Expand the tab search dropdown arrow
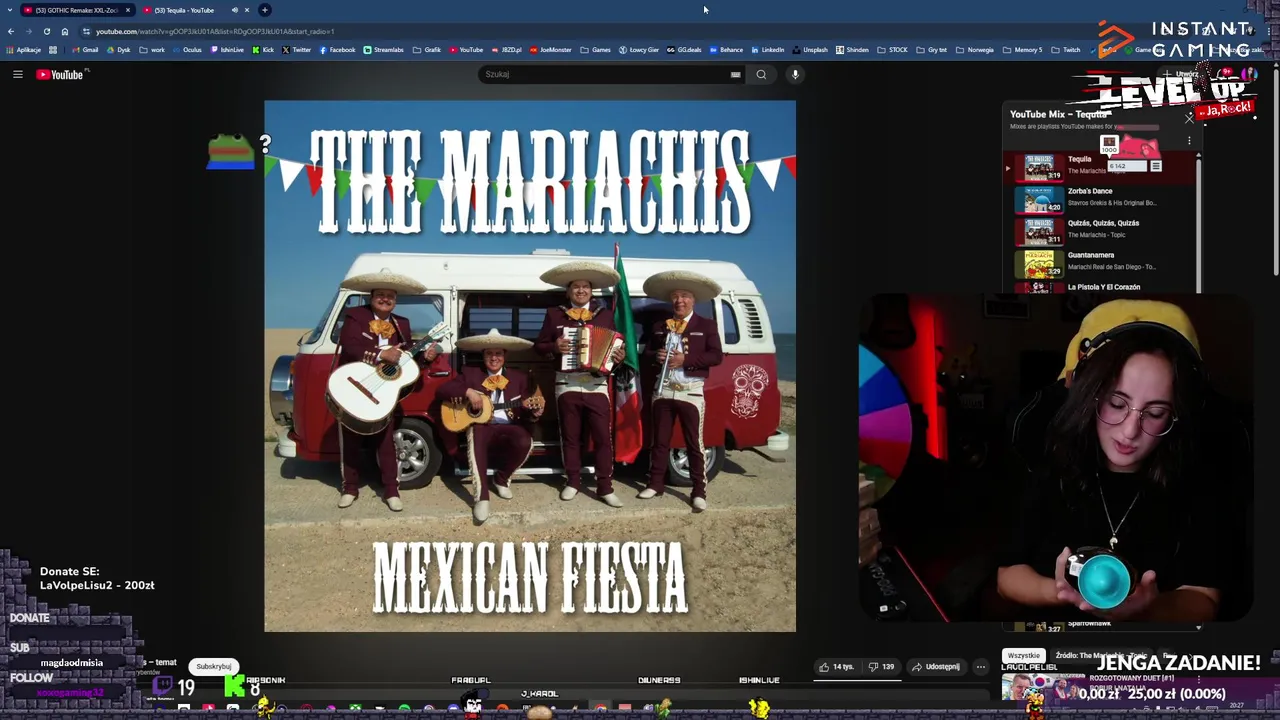The width and height of the screenshot is (1280, 720). tap(9, 10)
